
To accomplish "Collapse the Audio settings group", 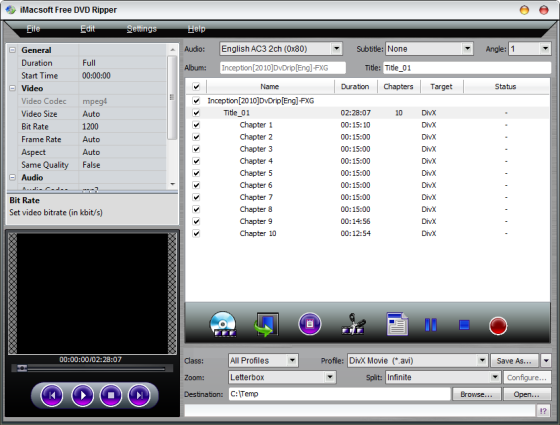I will tap(12, 177).
